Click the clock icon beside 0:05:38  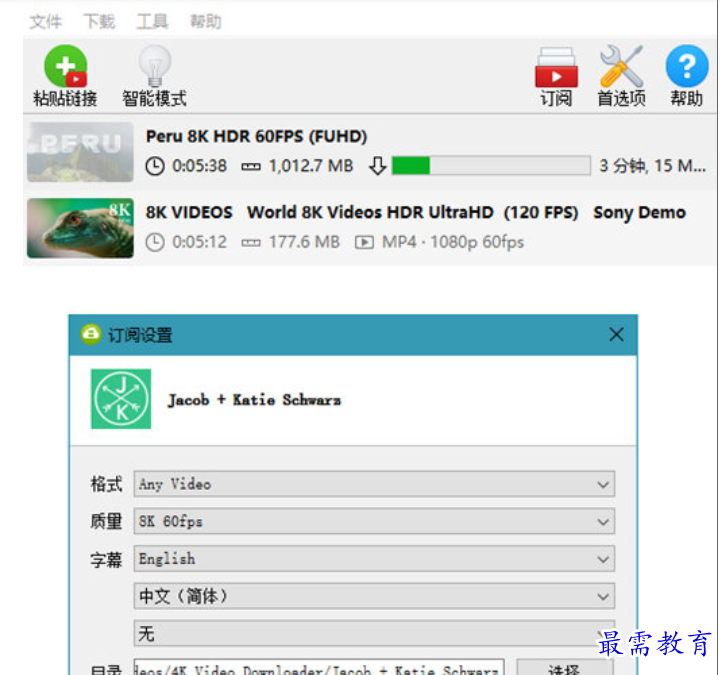coord(155,166)
